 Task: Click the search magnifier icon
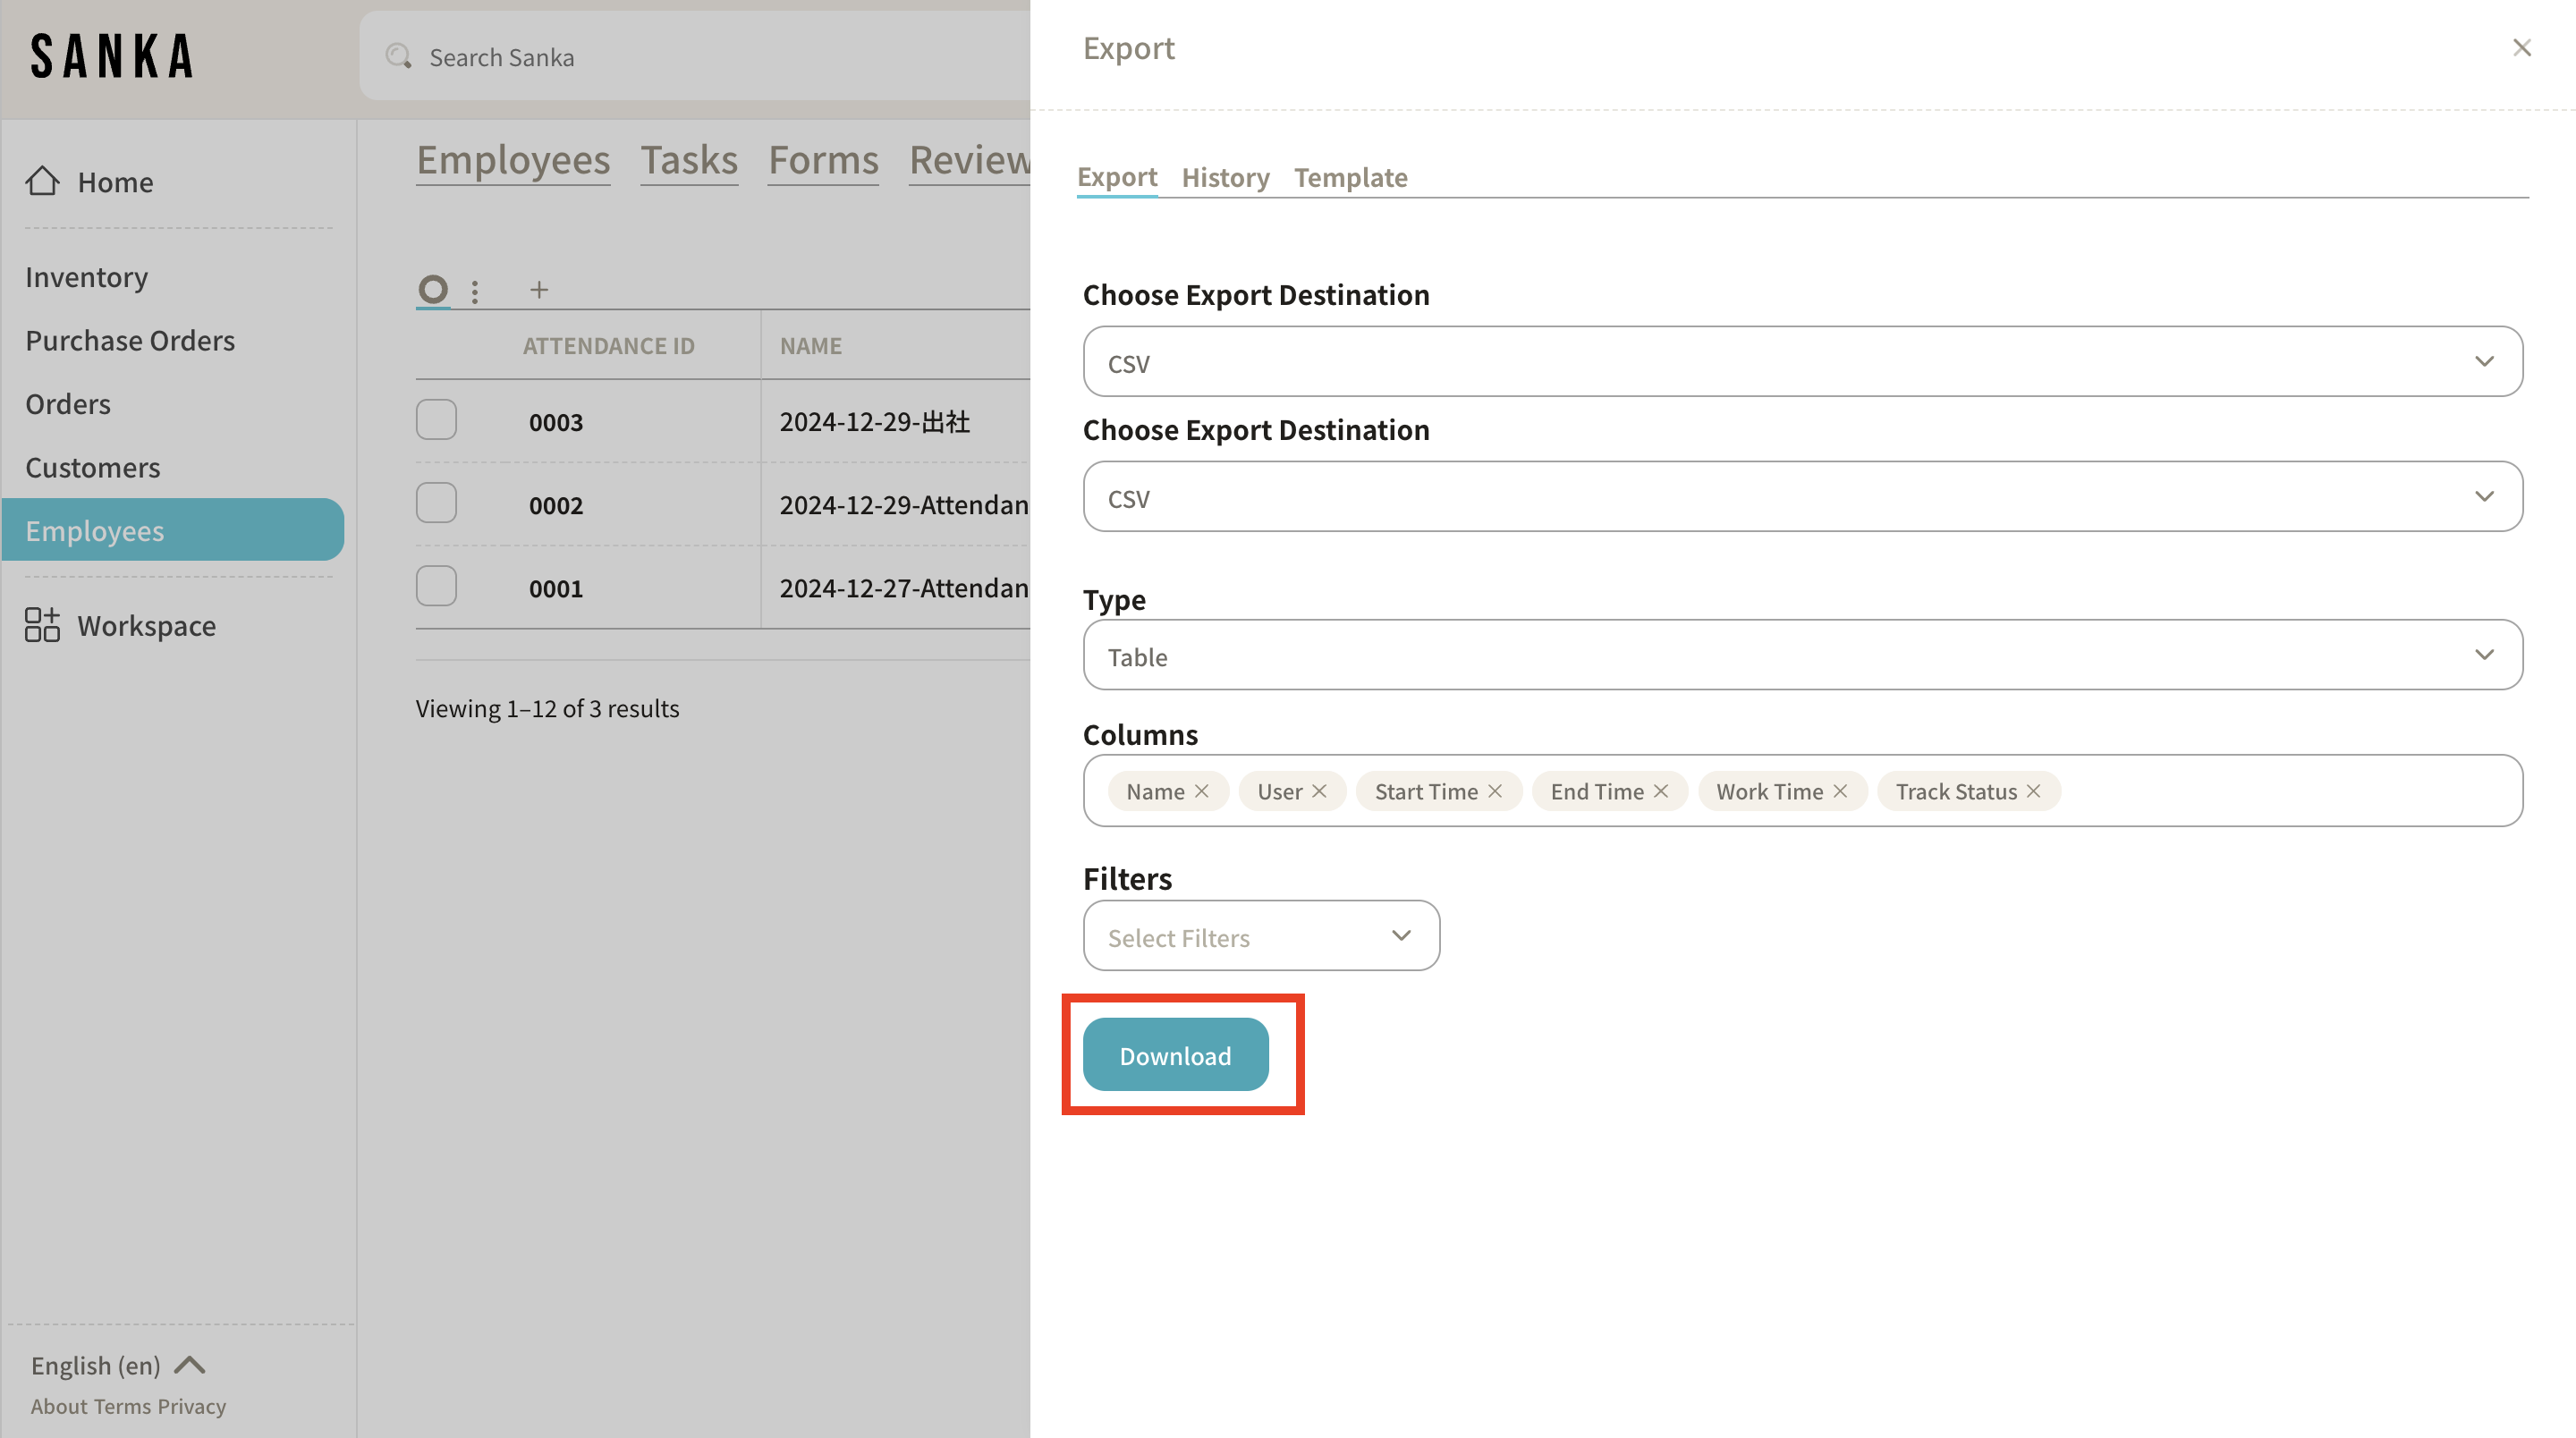399,56
